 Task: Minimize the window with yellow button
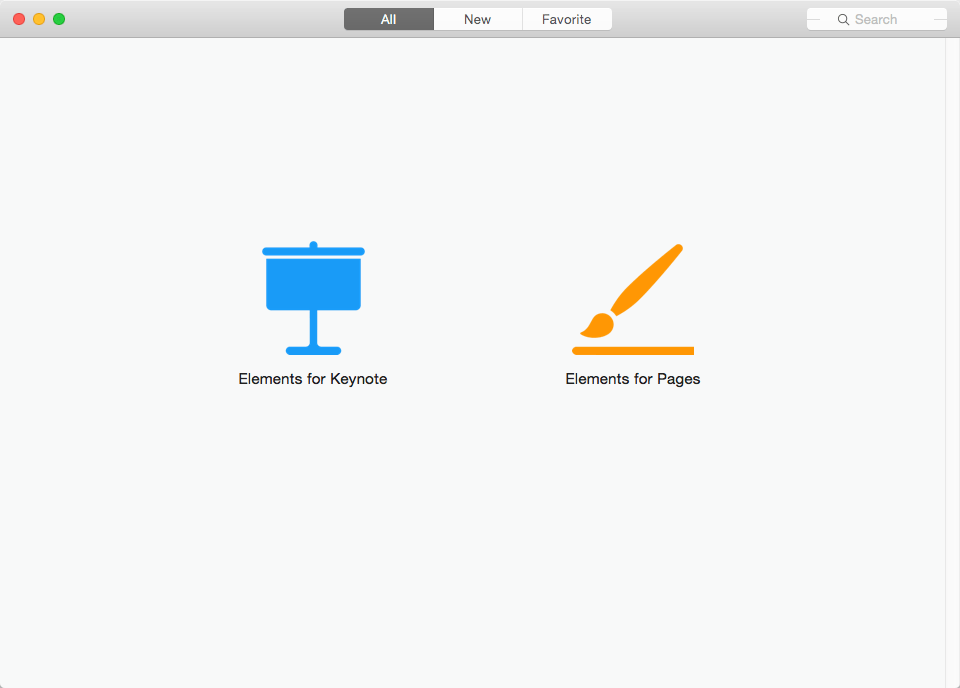coord(39,19)
